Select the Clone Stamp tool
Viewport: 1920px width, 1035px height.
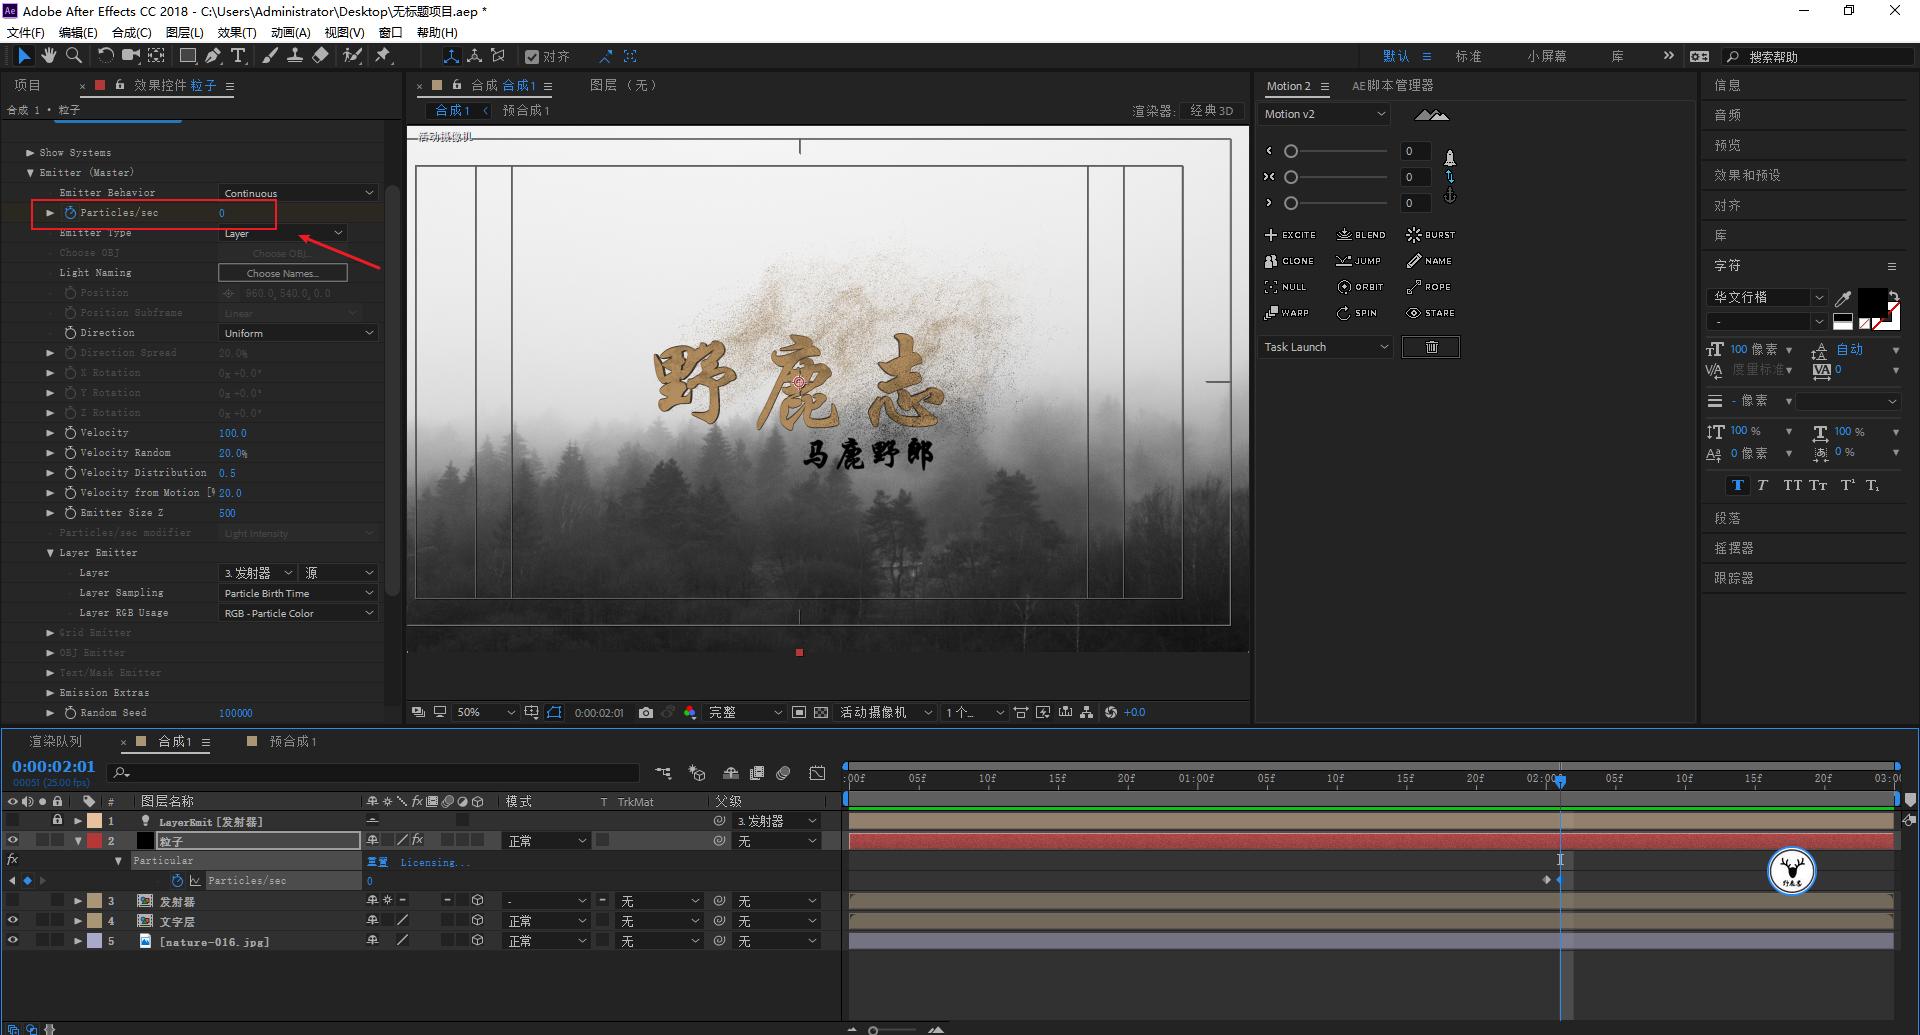[x=296, y=56]
